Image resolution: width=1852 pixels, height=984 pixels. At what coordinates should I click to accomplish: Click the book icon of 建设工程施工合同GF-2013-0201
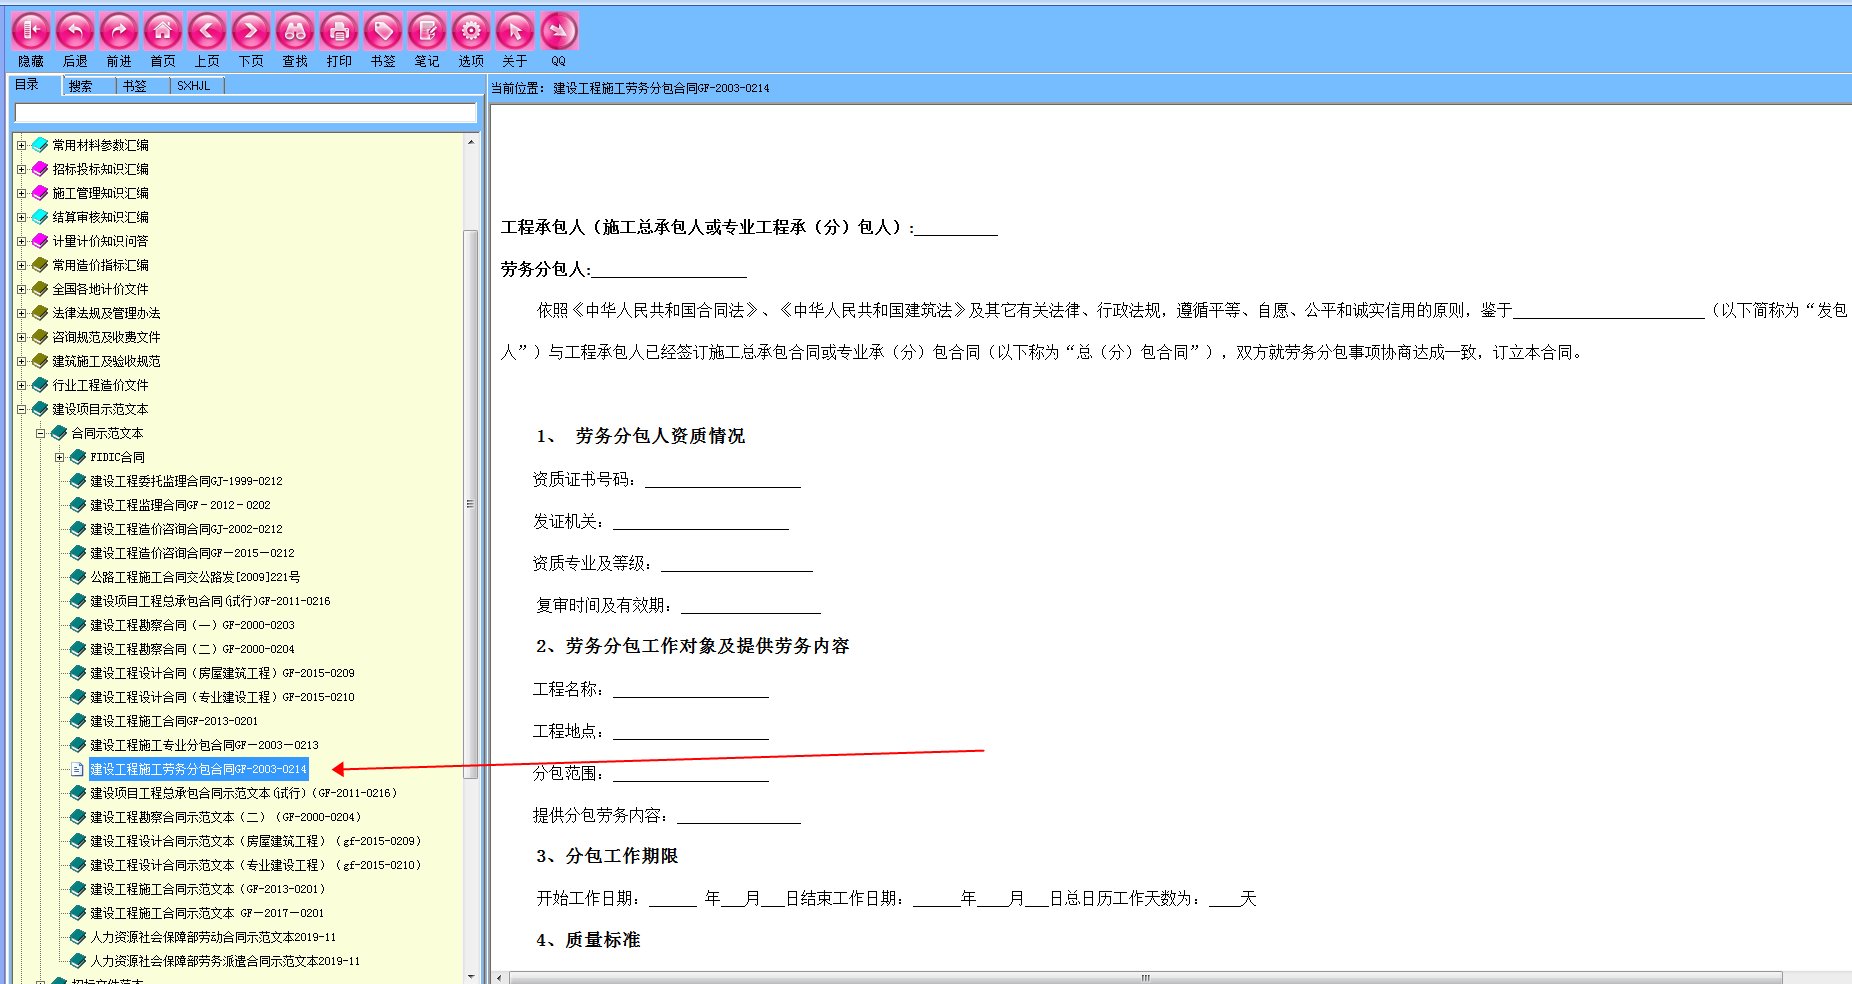[78, 721]
